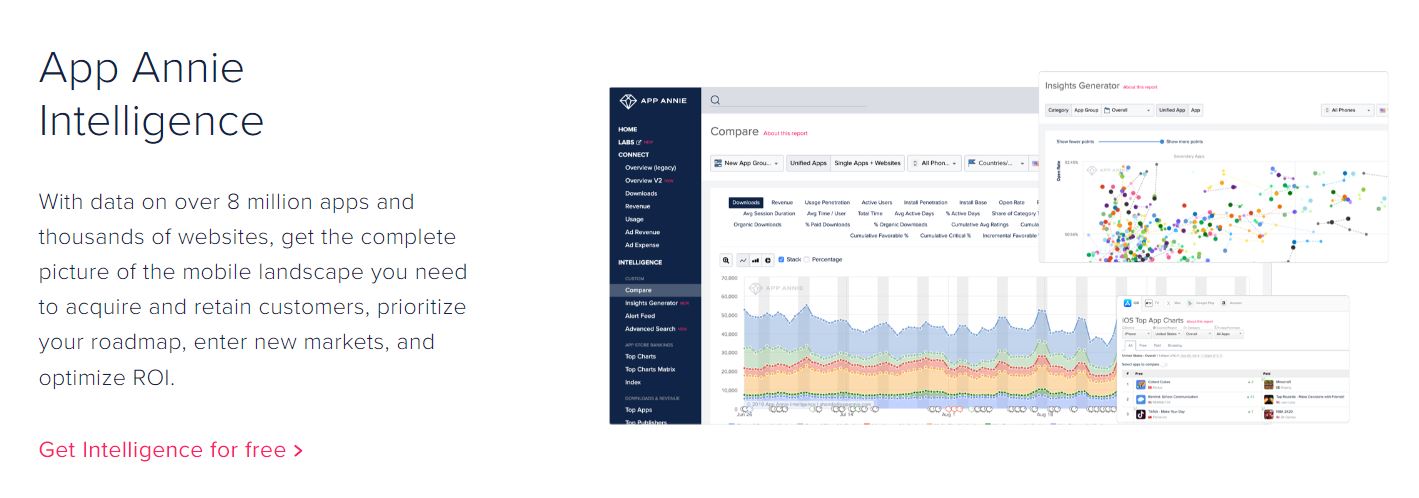1419x498 pixels.
Task: Open Advanced Search in sidebar
Action: [x=650, y=329]
